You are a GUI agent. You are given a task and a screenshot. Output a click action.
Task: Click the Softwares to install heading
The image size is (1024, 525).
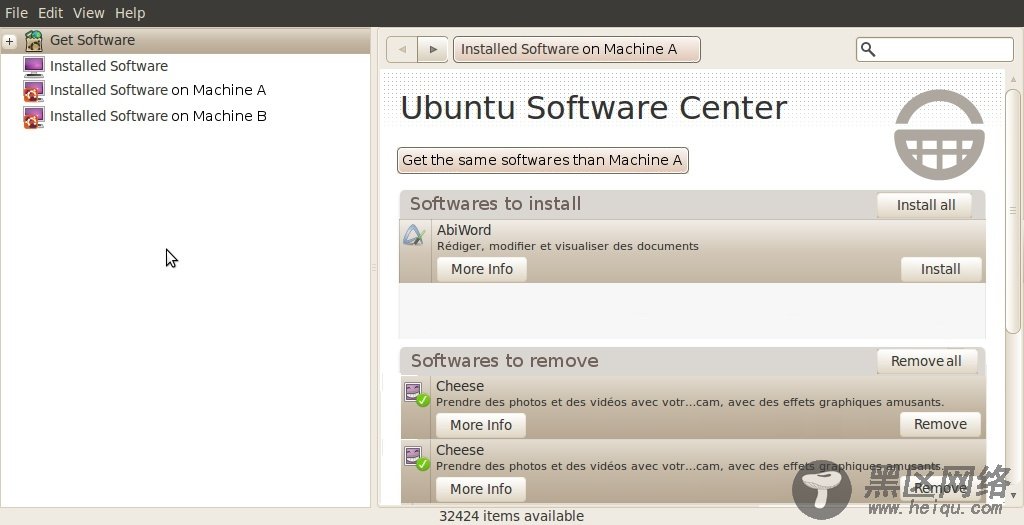click(x=496, y=204)
